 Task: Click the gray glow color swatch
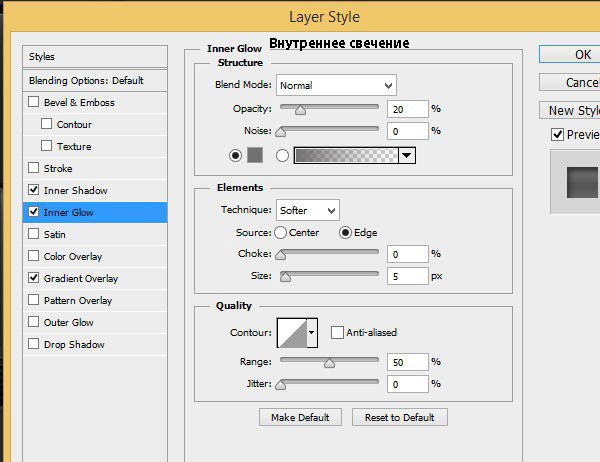pos(254,155)
